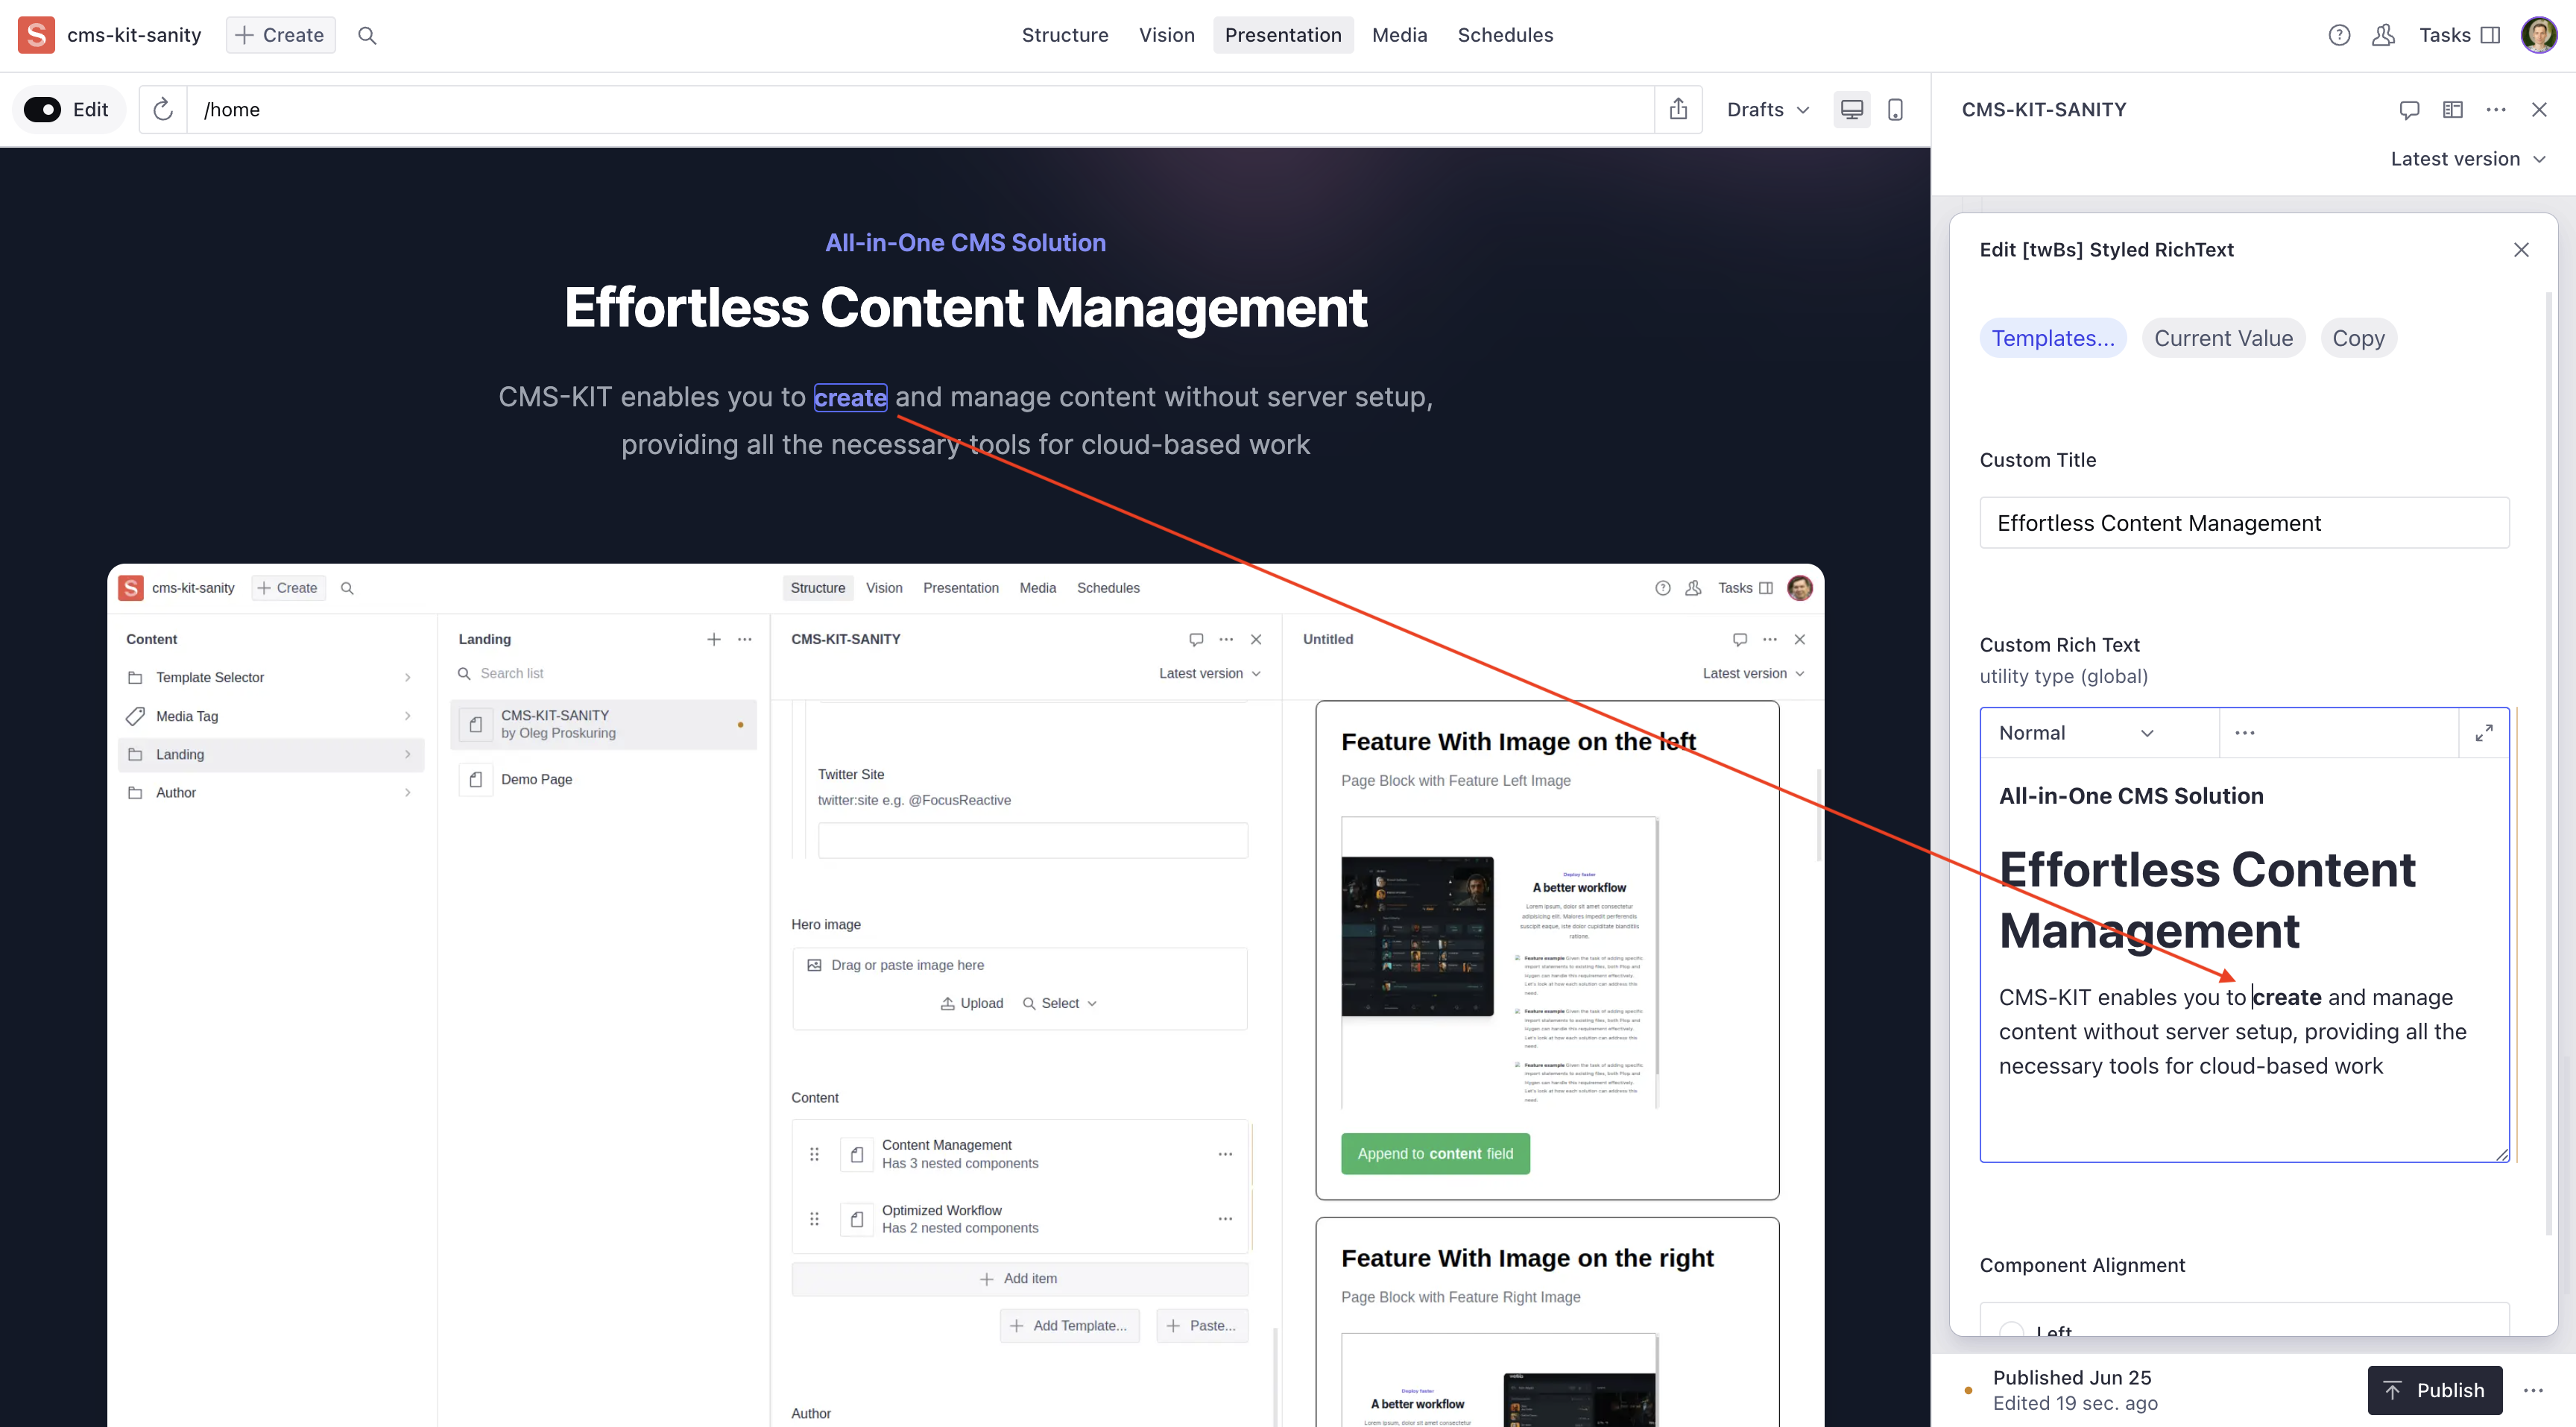This screenshot has height=1427, width=2576.
Task: Expand rich text editor to fullscreen
Action: pos(2484,733)
